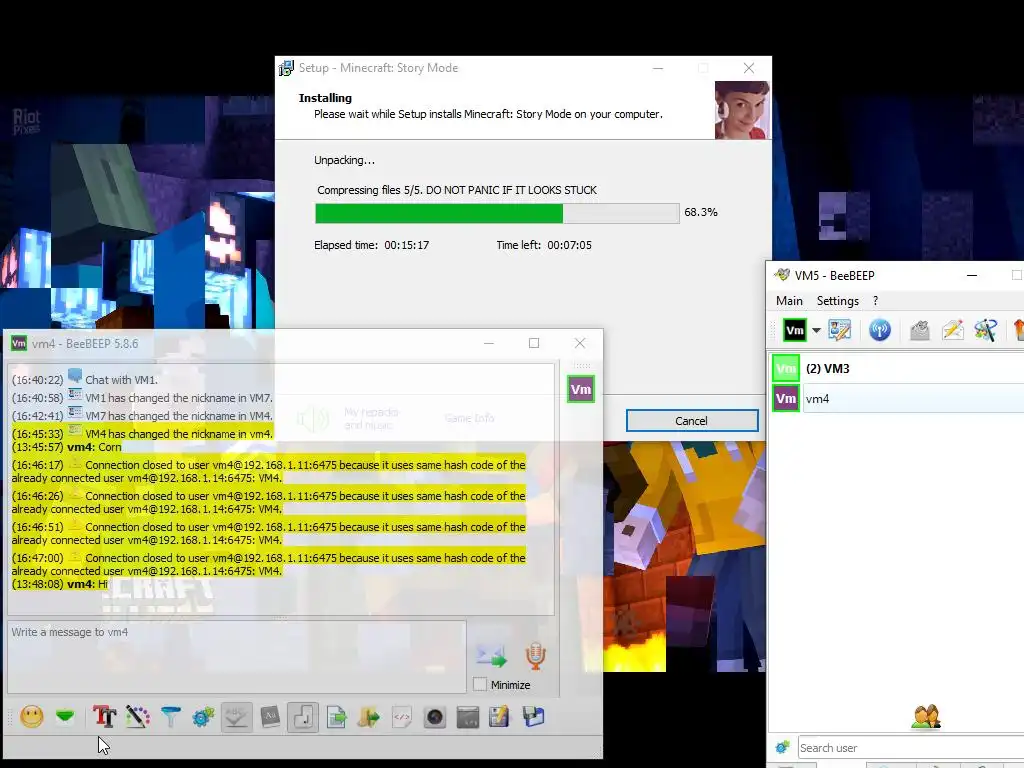Click the green preset message icon
1024x768 pixels.
(x=65, y=716)
